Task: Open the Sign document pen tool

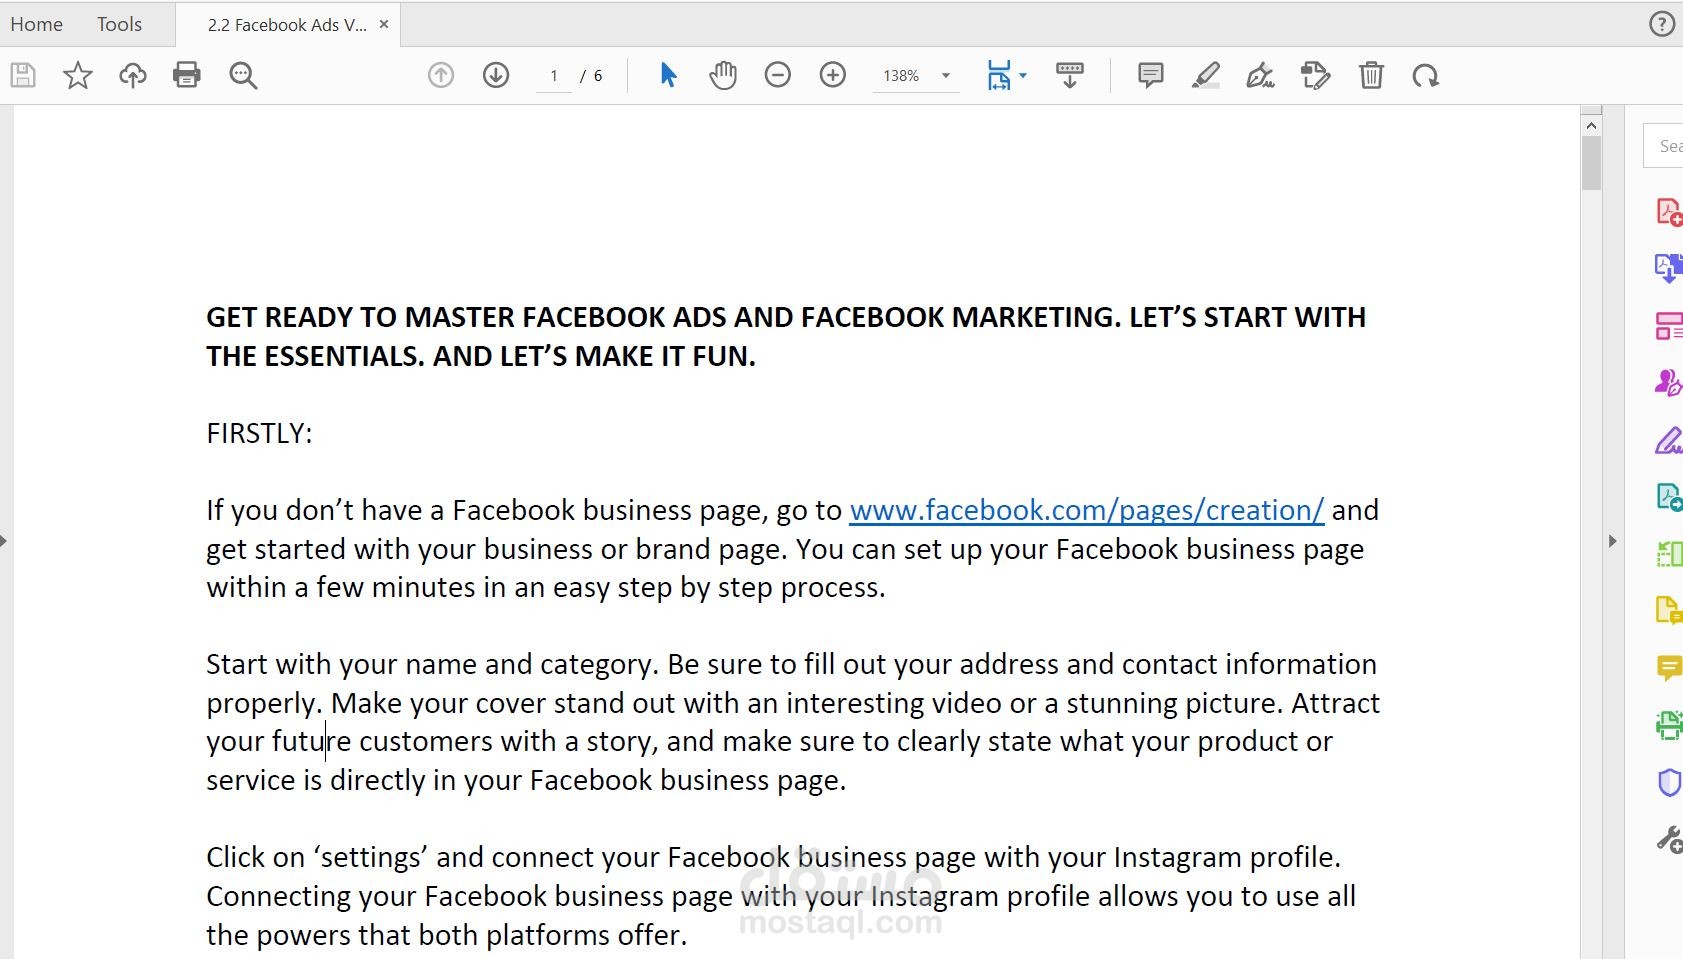Action: click(1260, 75)
